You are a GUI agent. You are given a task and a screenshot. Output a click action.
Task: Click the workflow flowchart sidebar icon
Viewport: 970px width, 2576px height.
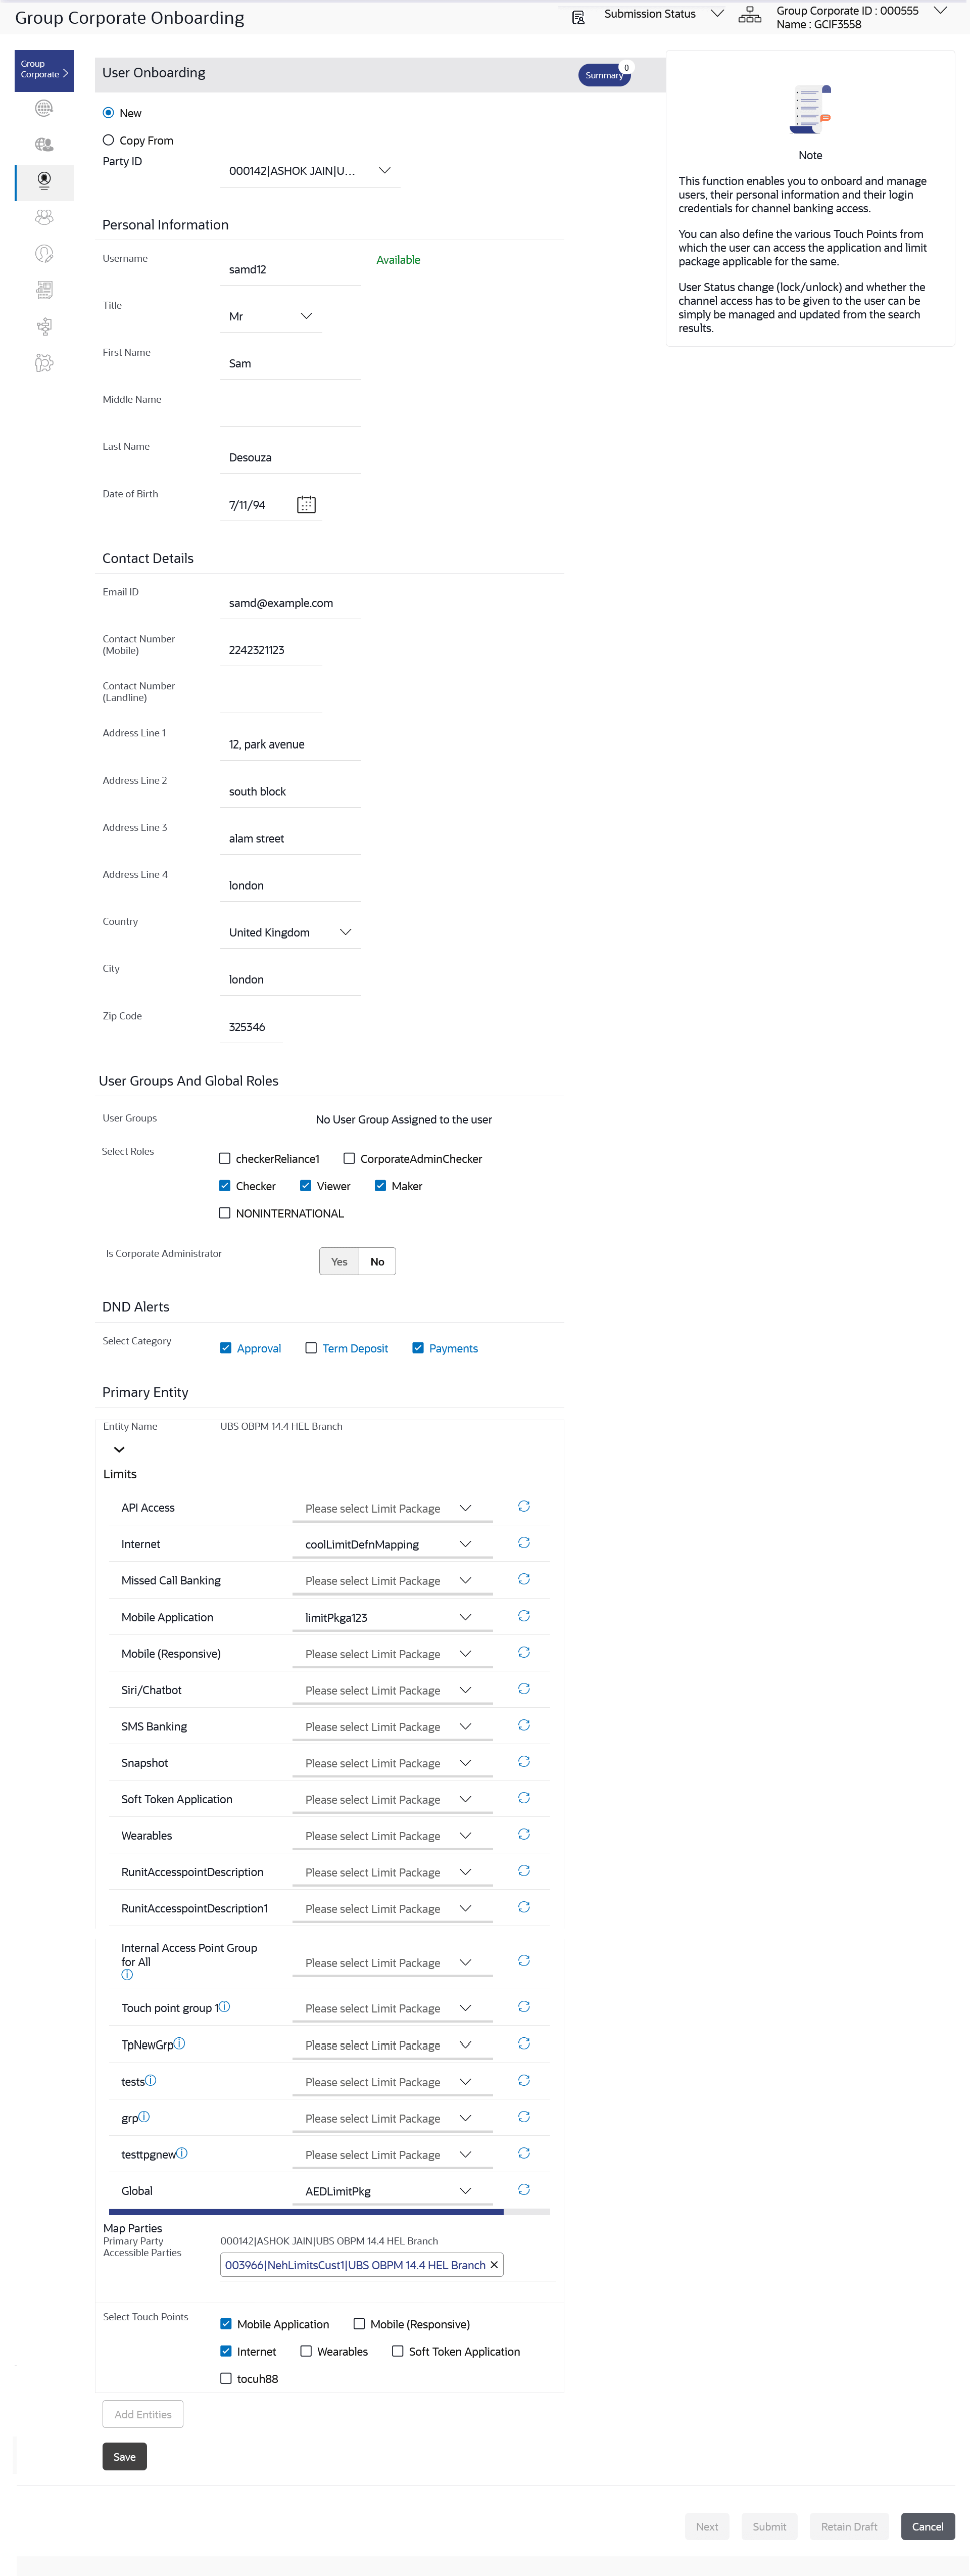coord(44,326)
